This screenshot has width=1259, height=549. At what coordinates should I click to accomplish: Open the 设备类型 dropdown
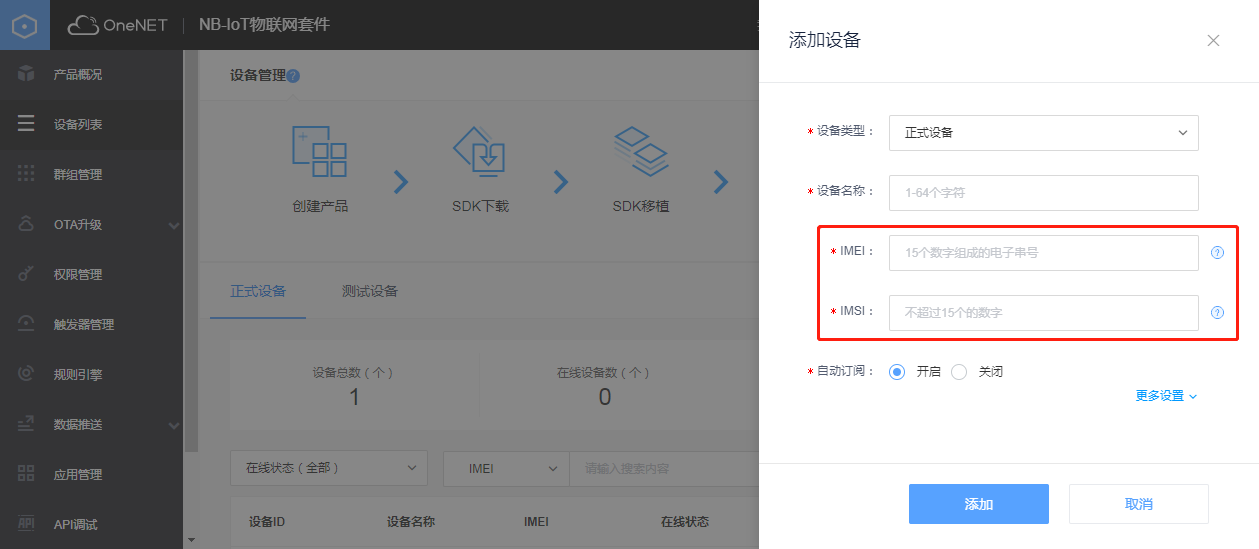(x=1043, y=132)
